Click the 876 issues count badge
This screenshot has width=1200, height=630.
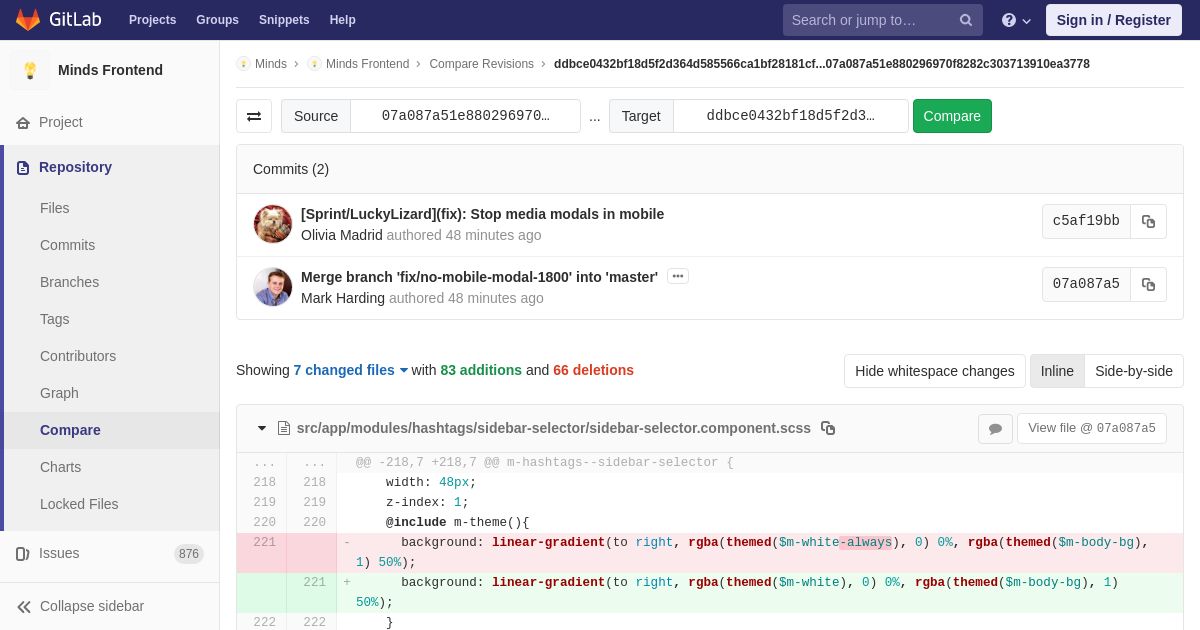(189, 554)
